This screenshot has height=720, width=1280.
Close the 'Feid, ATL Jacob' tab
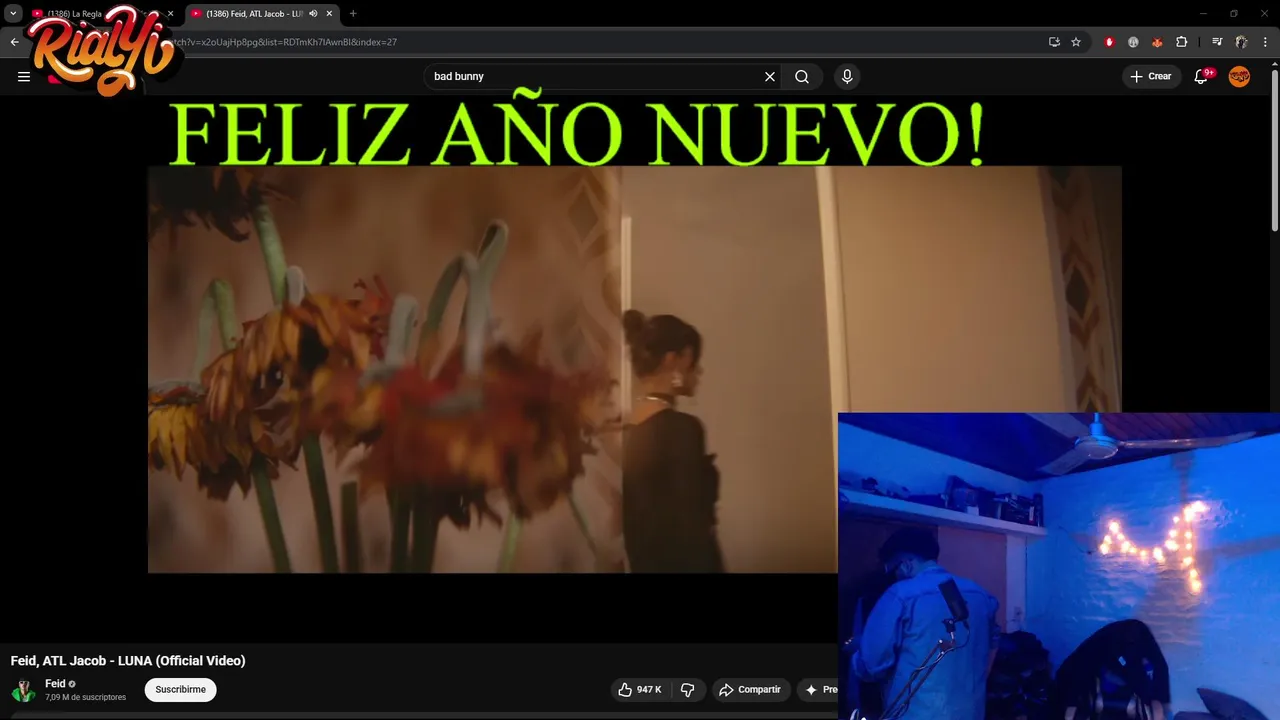pyautogui.click(x=329, y=14)
